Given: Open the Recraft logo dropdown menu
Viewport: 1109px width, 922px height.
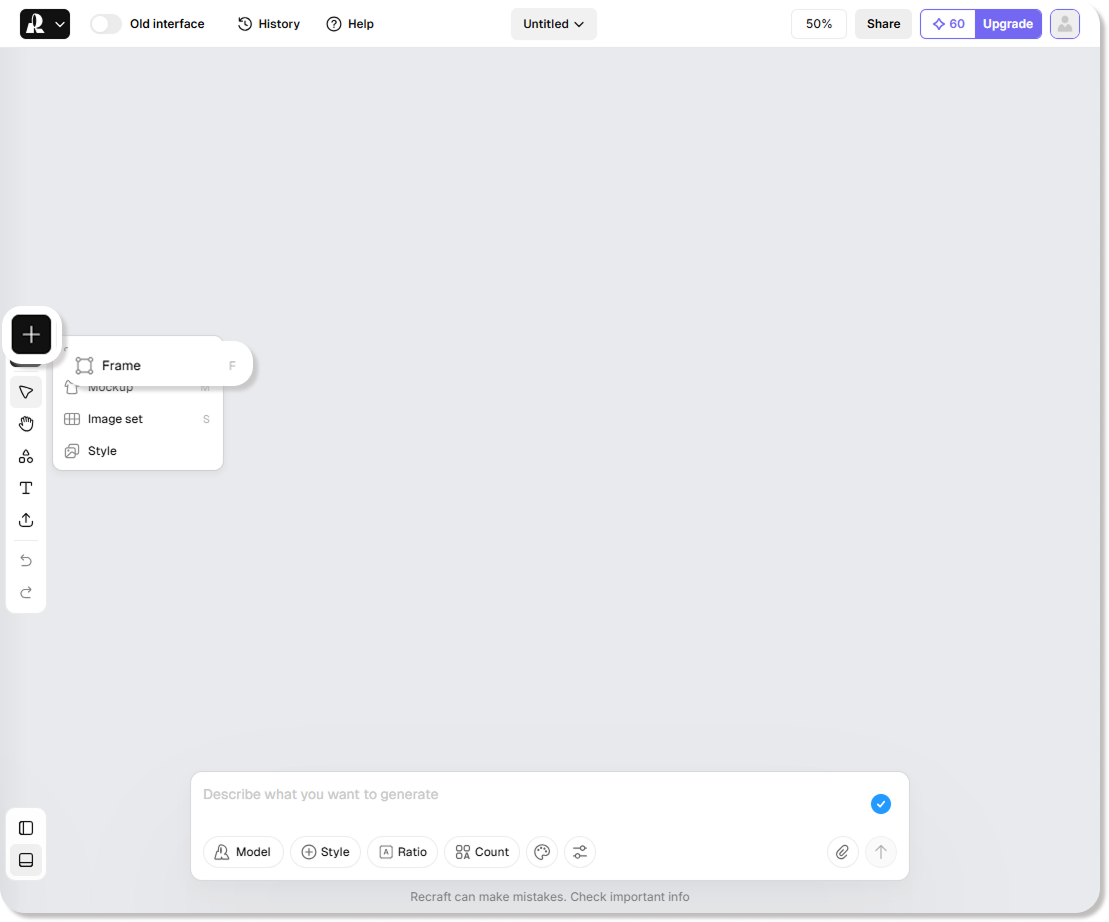Looking at the screenshot, I should 45,24.
